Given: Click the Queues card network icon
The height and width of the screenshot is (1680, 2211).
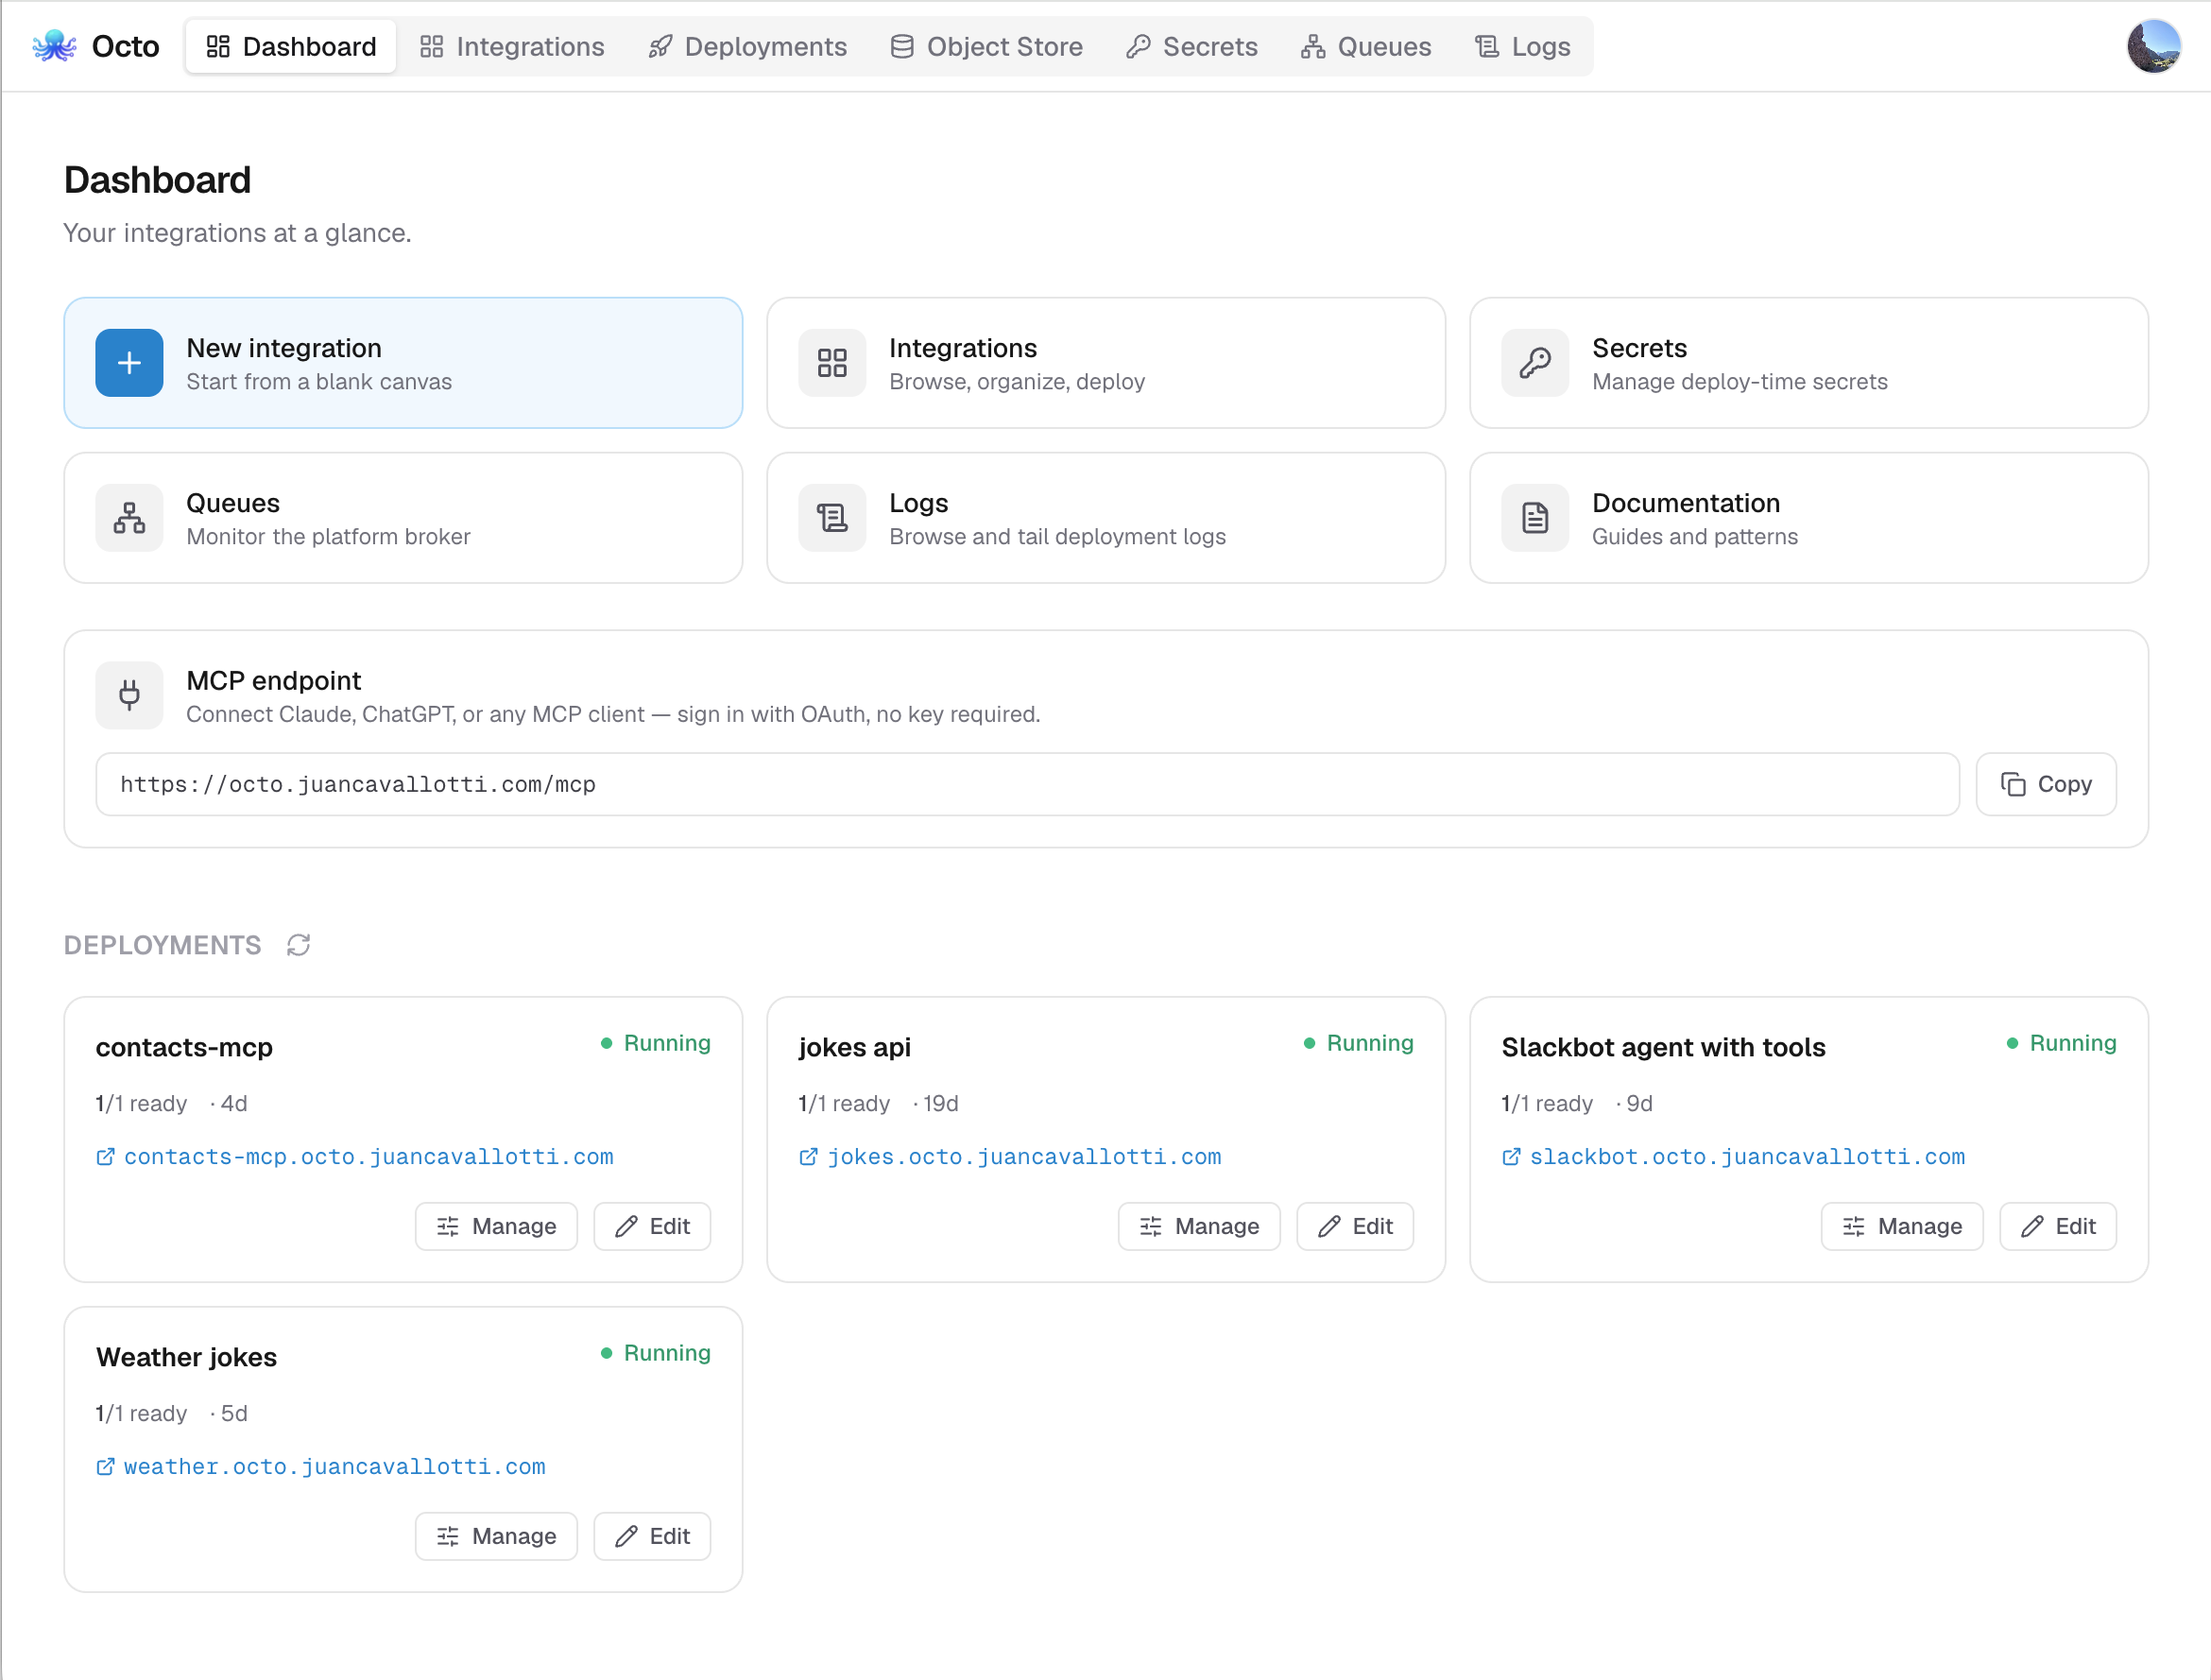Looking at the screenshot, I should 129,518.
